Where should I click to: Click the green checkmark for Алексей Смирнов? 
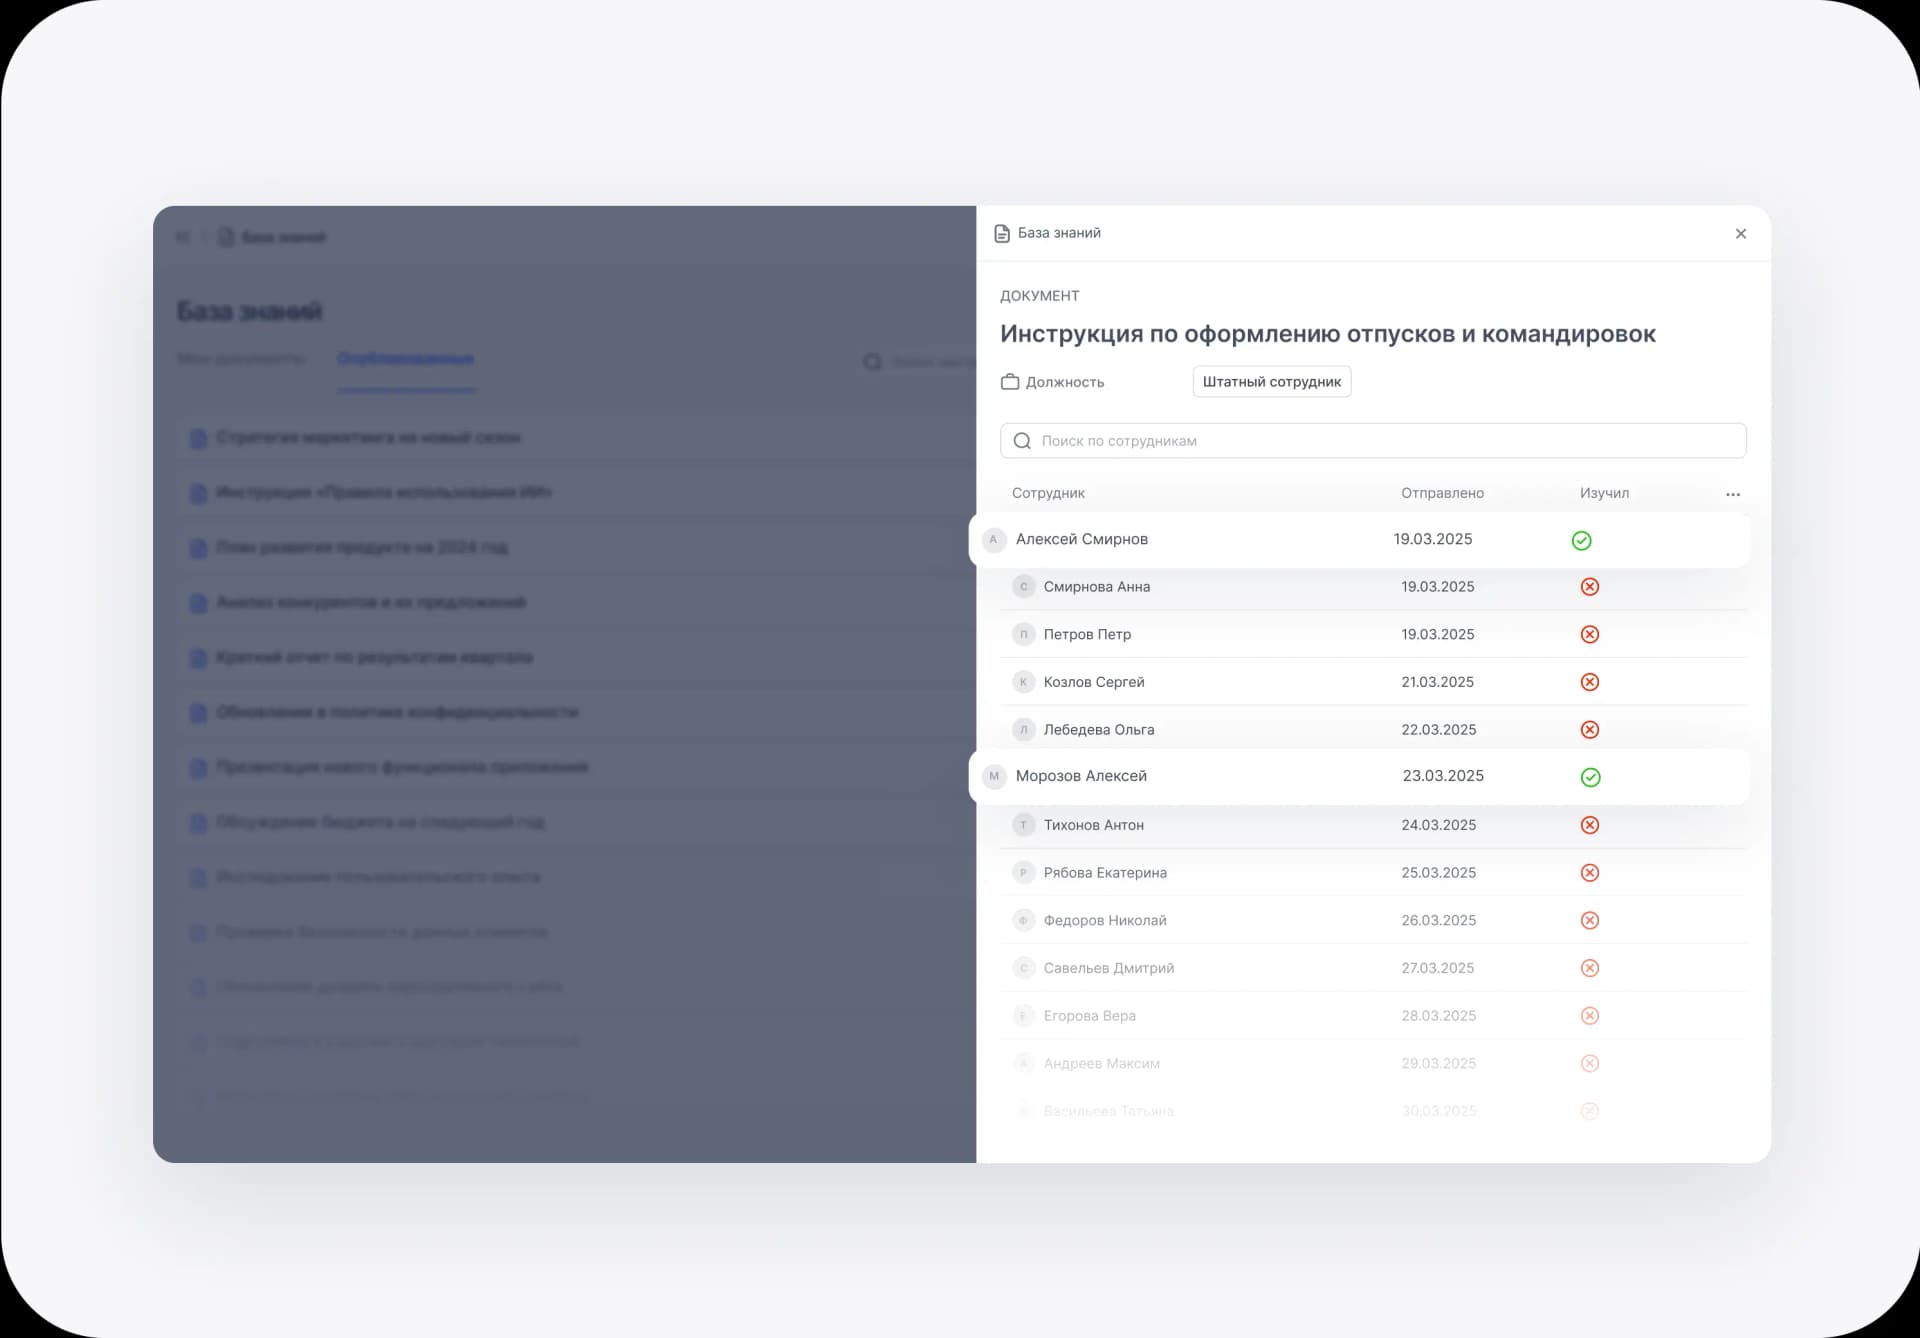point(1581,540)
